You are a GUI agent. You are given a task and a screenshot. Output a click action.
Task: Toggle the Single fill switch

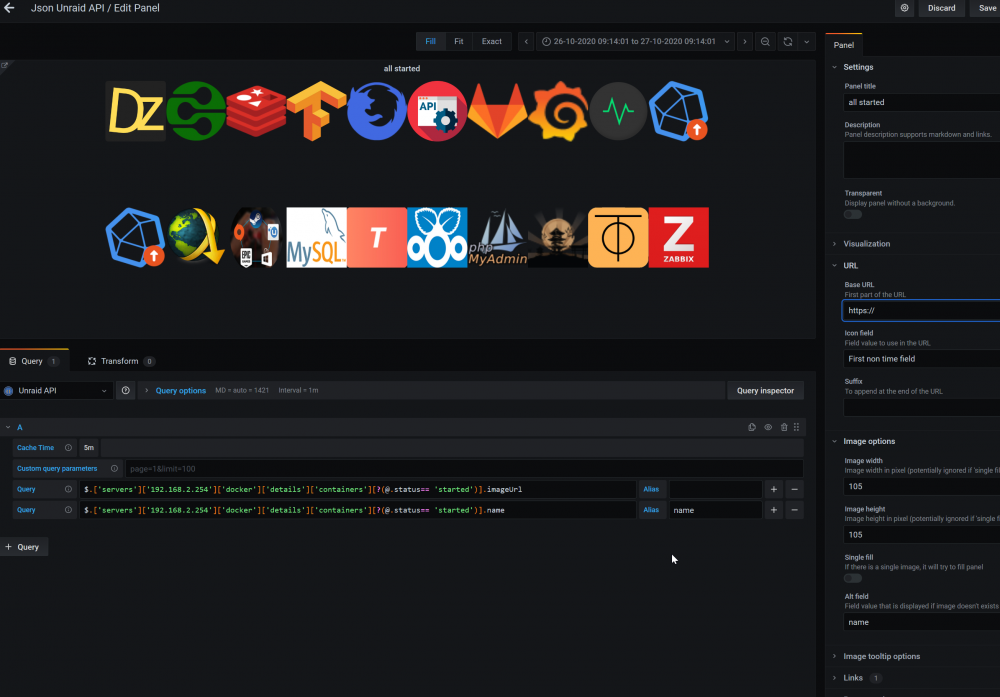pos(853,578)
